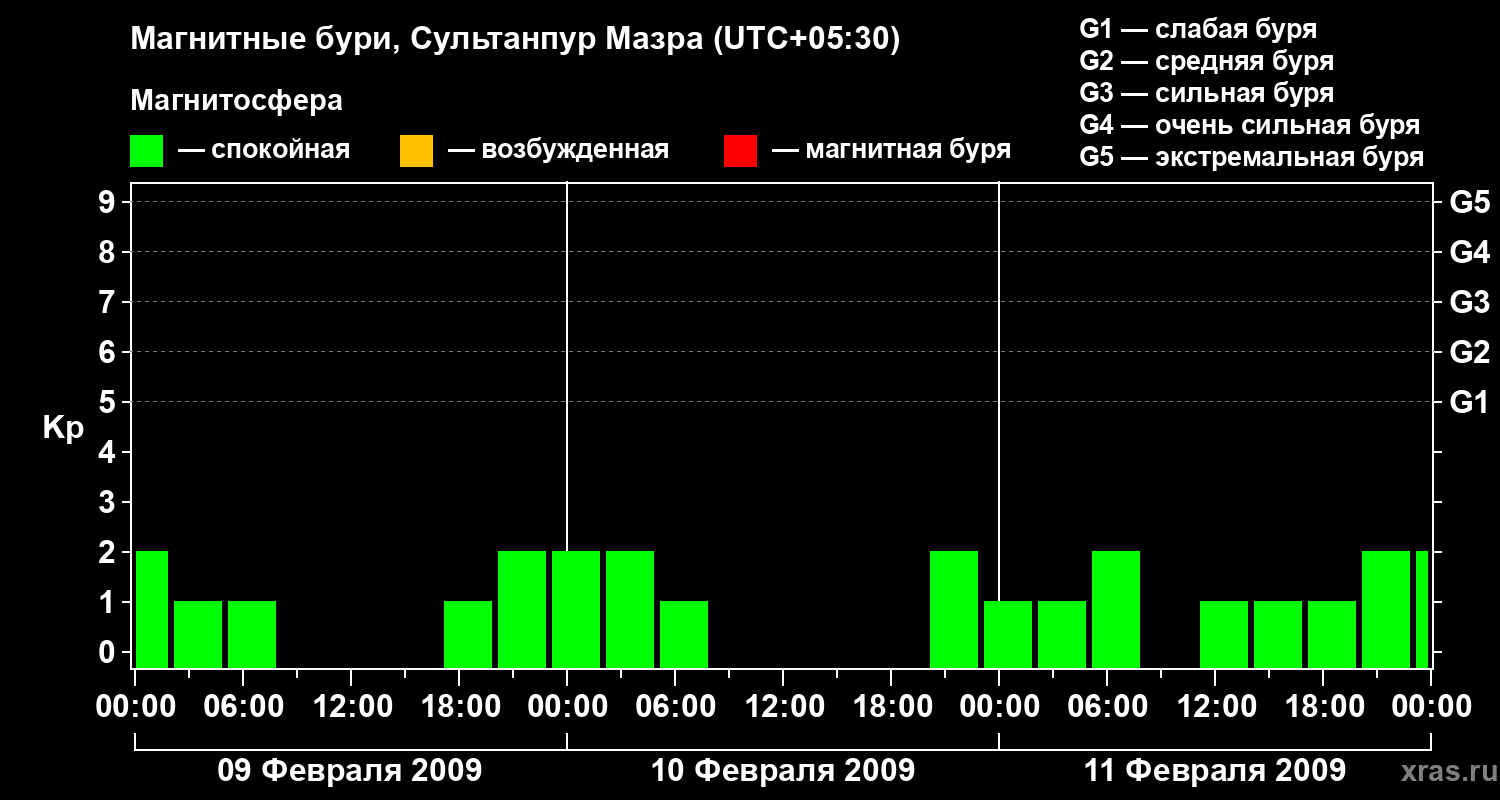Click the Kp 1 bar after 18:00 on 09 Февраля
This screenshot has height=800, width=1500.
tap(468, 634)
